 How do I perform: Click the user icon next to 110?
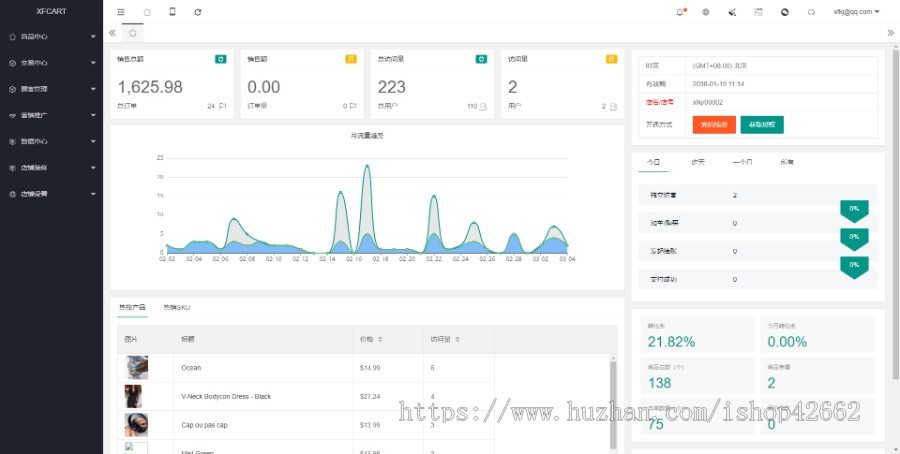483,106
